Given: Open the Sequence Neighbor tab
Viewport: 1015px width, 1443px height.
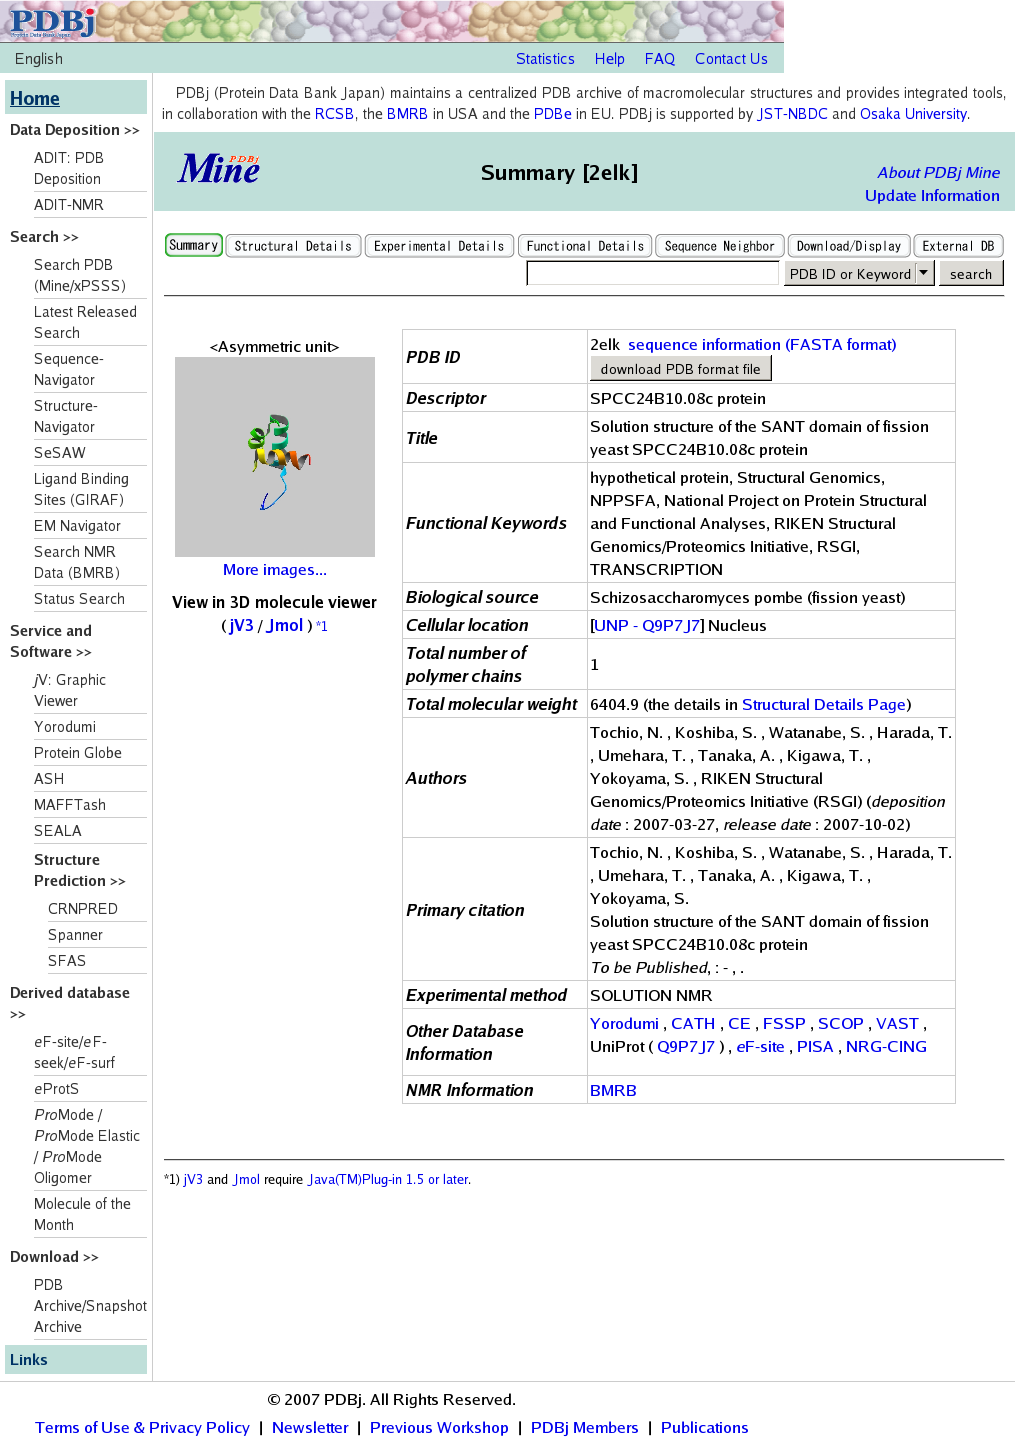Looking at the screenshot, I should coord(720,246).
